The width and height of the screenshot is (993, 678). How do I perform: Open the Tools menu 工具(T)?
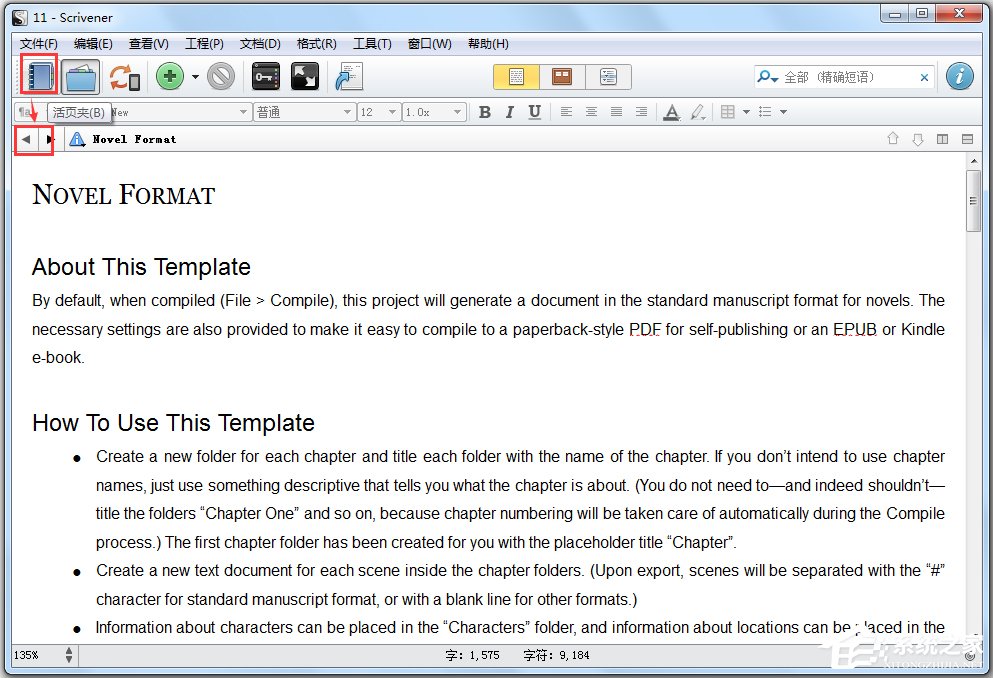[372, 44]
